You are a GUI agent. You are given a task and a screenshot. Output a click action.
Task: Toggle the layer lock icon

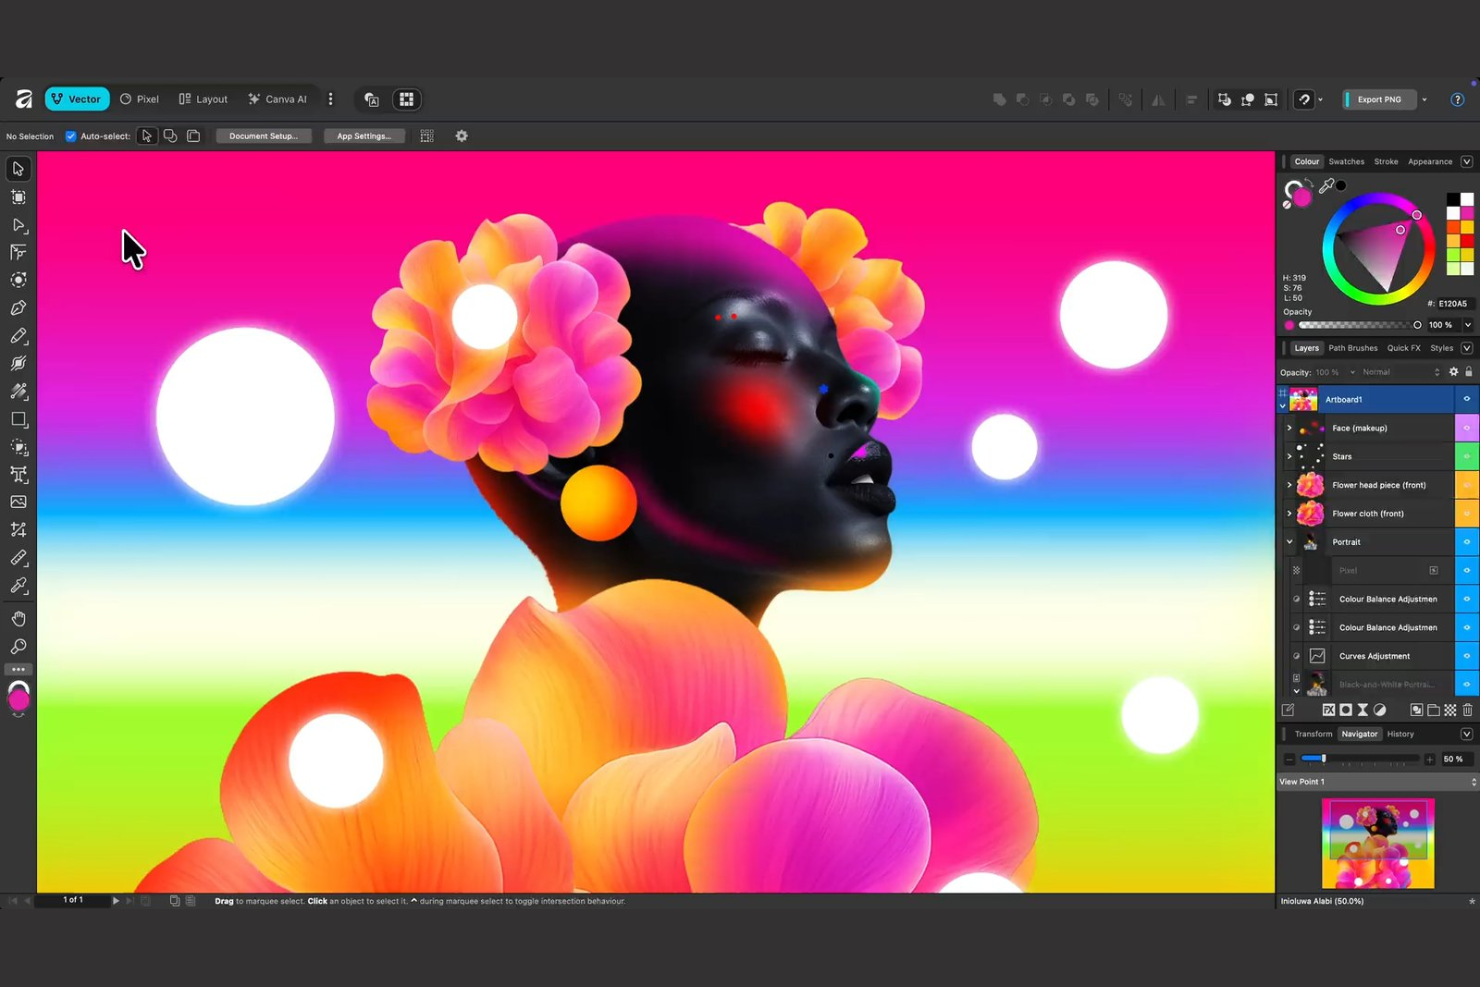pyautogui.click(x=1469, y=372)
